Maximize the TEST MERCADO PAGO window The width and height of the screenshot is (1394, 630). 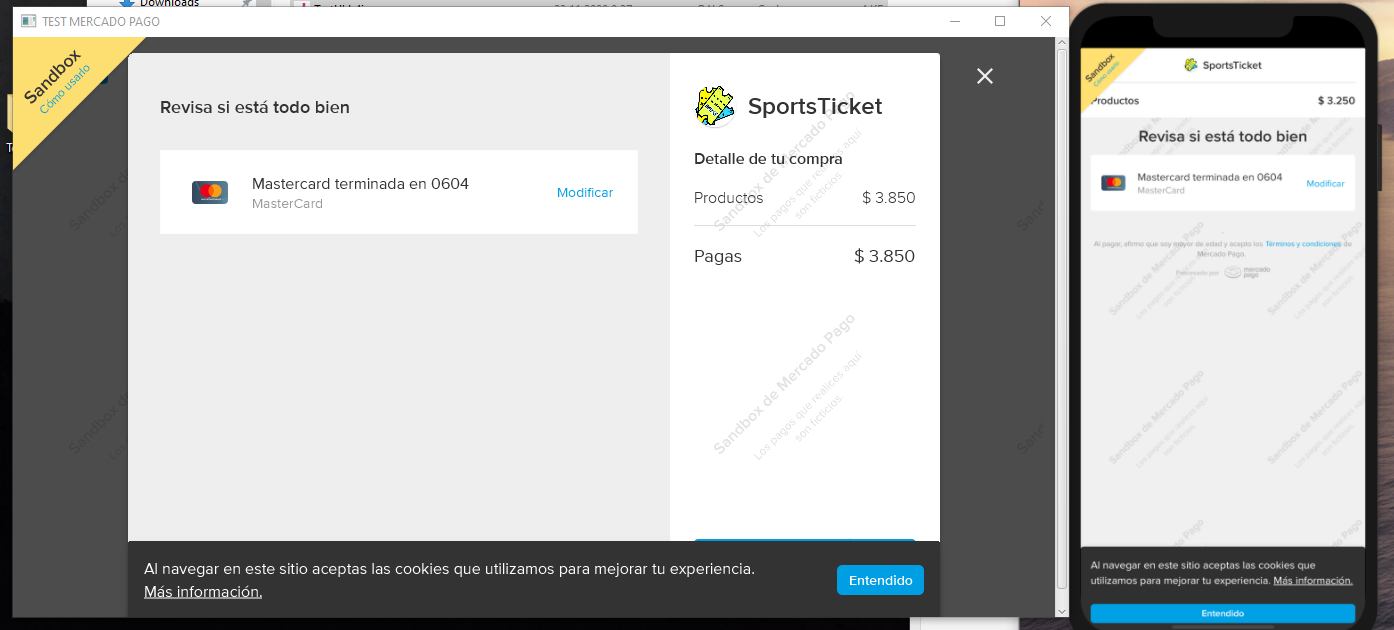[1000, 21]
